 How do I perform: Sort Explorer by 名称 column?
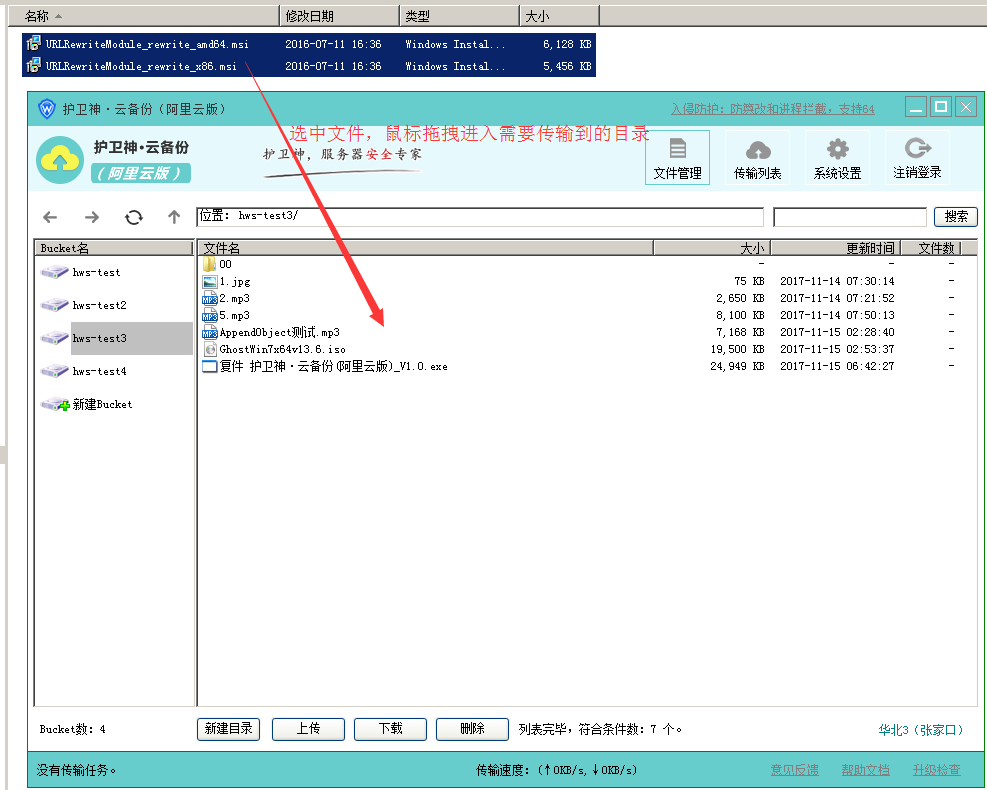pos(144,16)
